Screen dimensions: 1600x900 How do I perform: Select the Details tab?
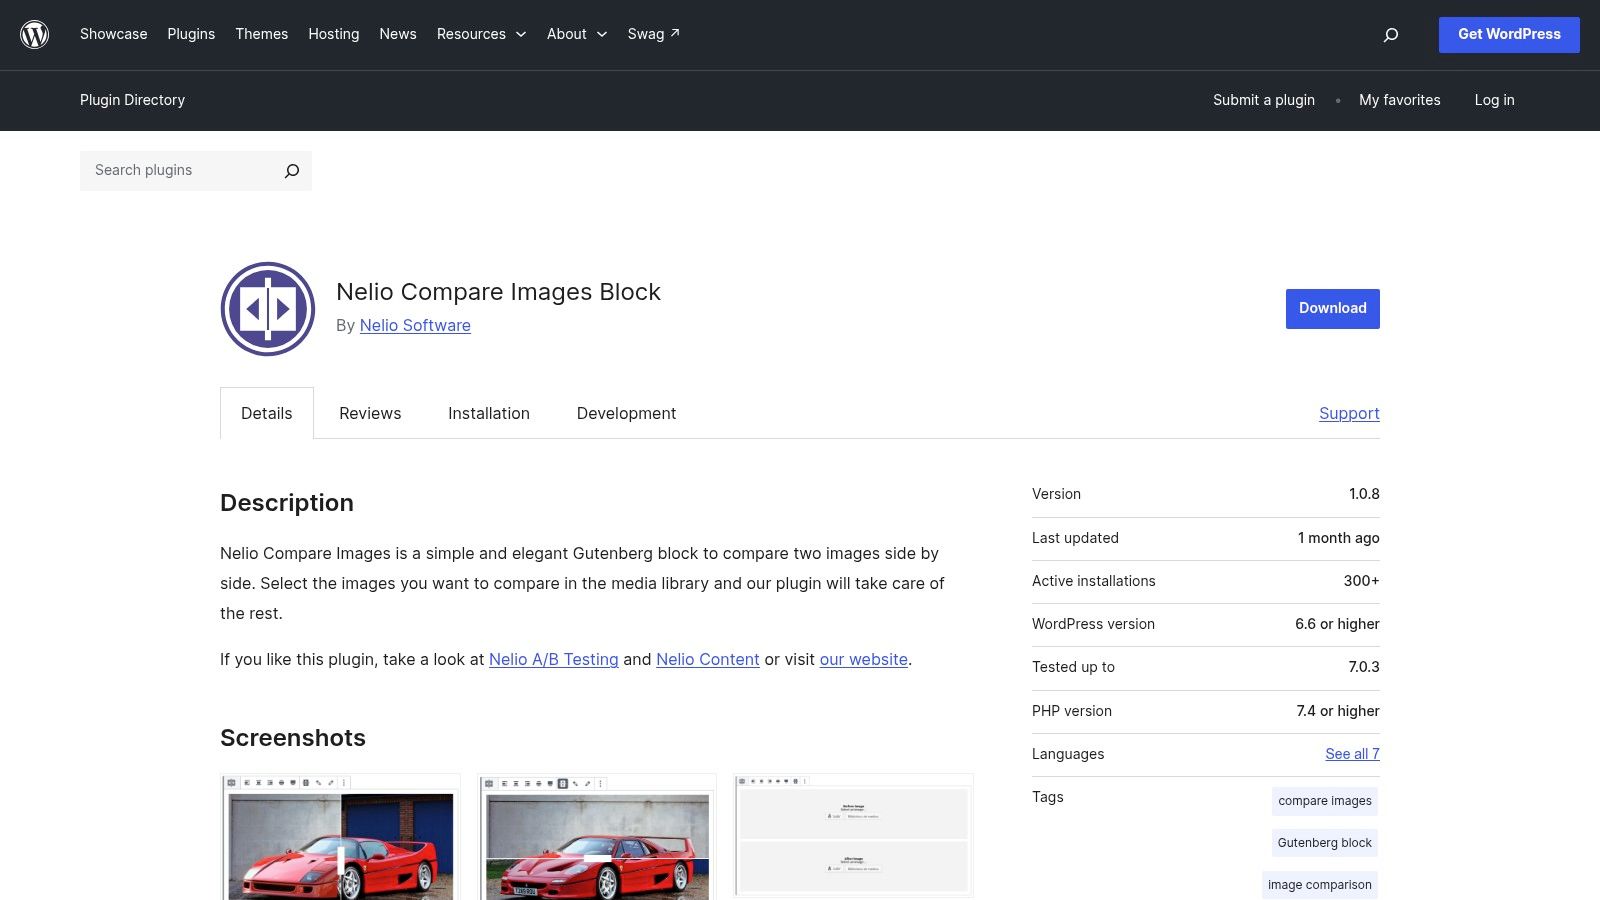click(x=267, y=413)
